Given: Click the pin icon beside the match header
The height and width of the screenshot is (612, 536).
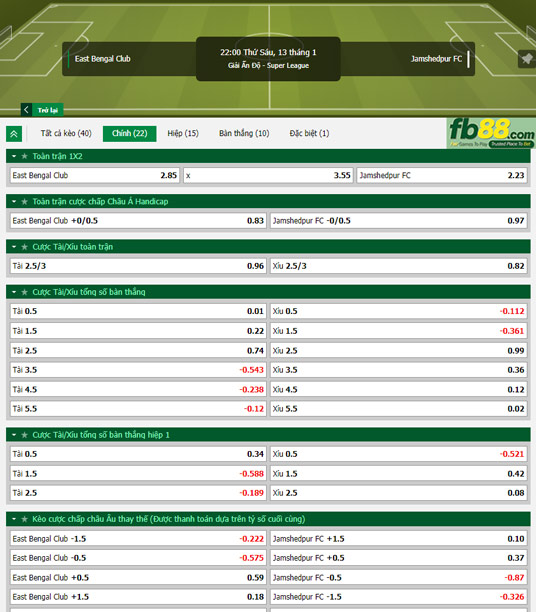Looking at the screenshot, I should click(x=527, y=59).
